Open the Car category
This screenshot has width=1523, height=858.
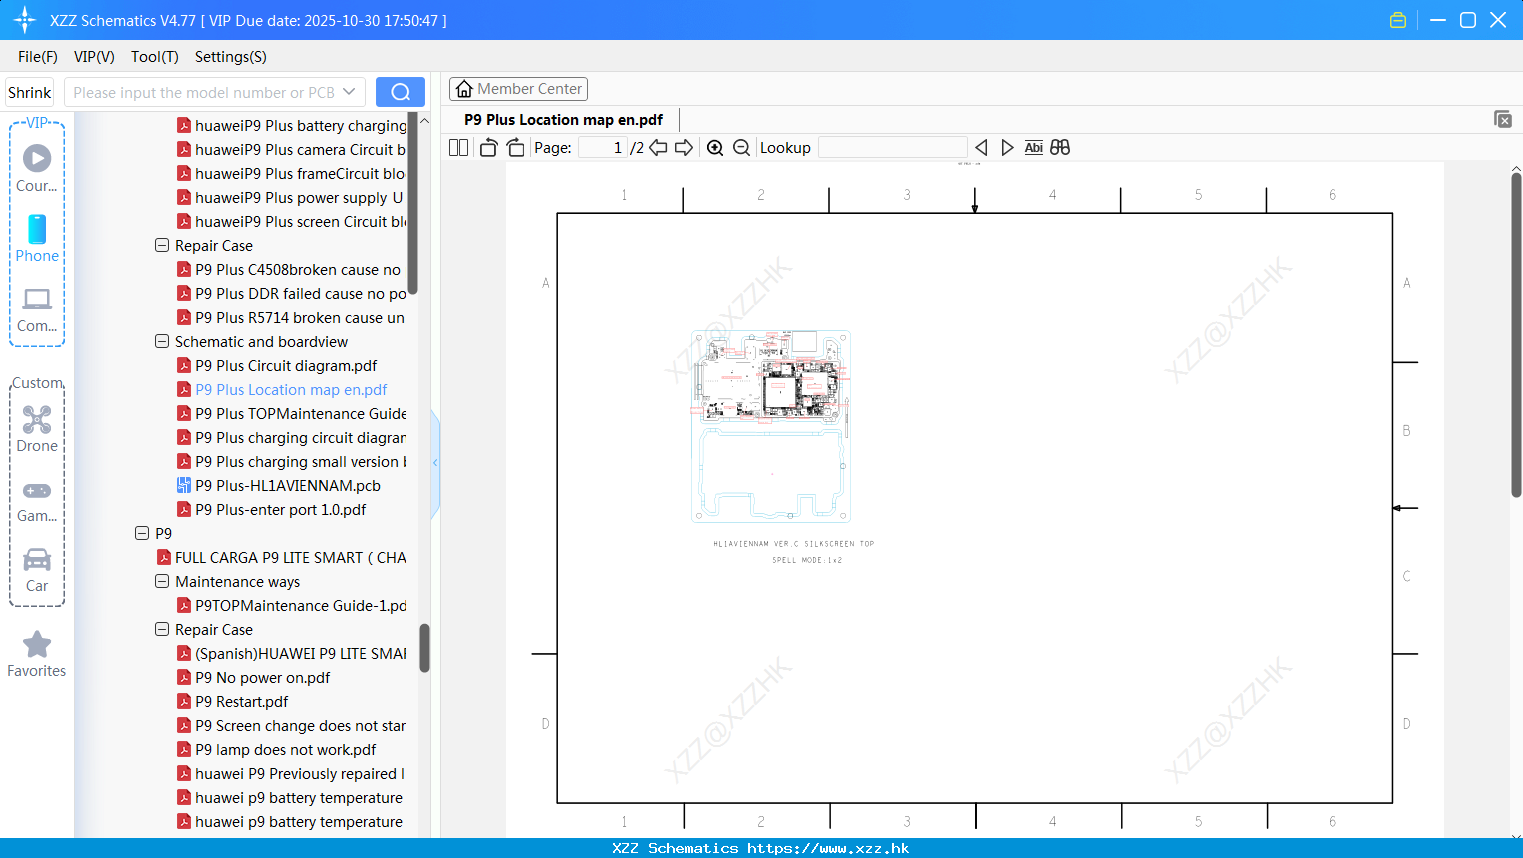coord(37,570)
